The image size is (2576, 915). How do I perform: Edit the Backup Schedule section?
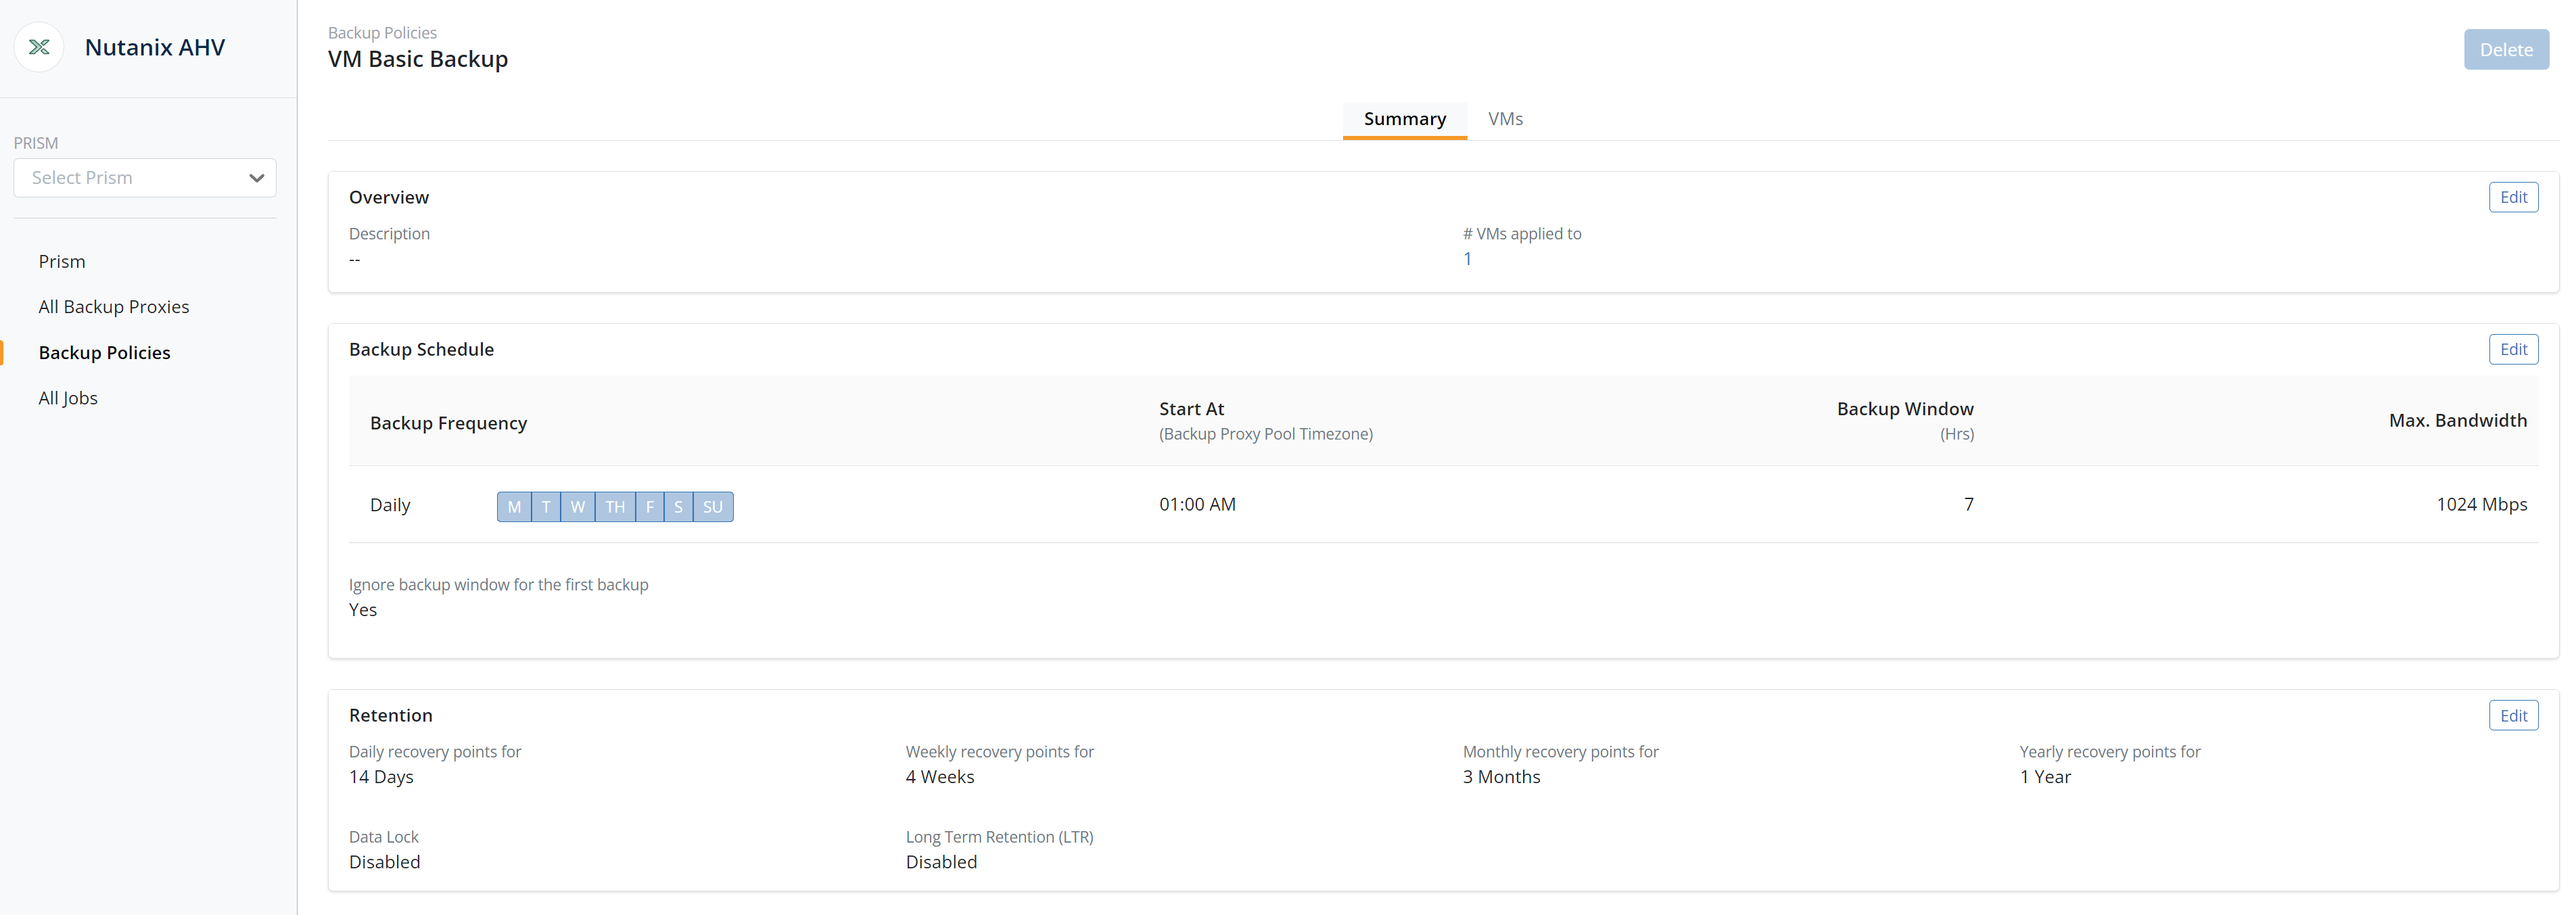(2512, 349)
